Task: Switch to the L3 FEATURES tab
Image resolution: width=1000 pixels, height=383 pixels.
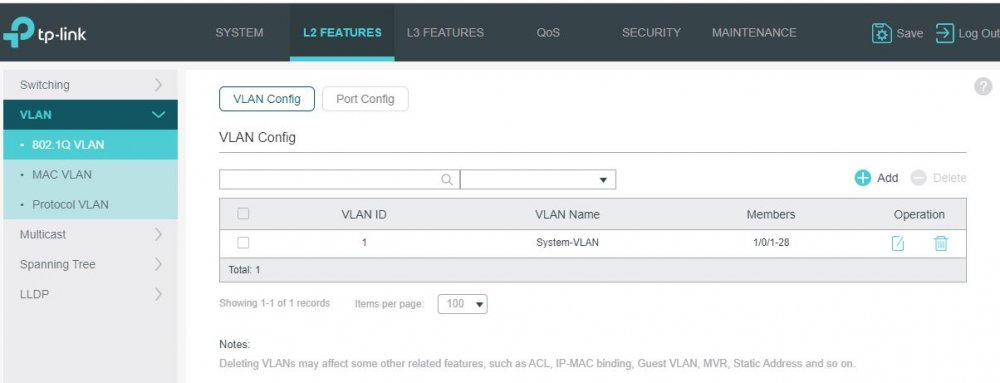Action: tap(445, 33)
